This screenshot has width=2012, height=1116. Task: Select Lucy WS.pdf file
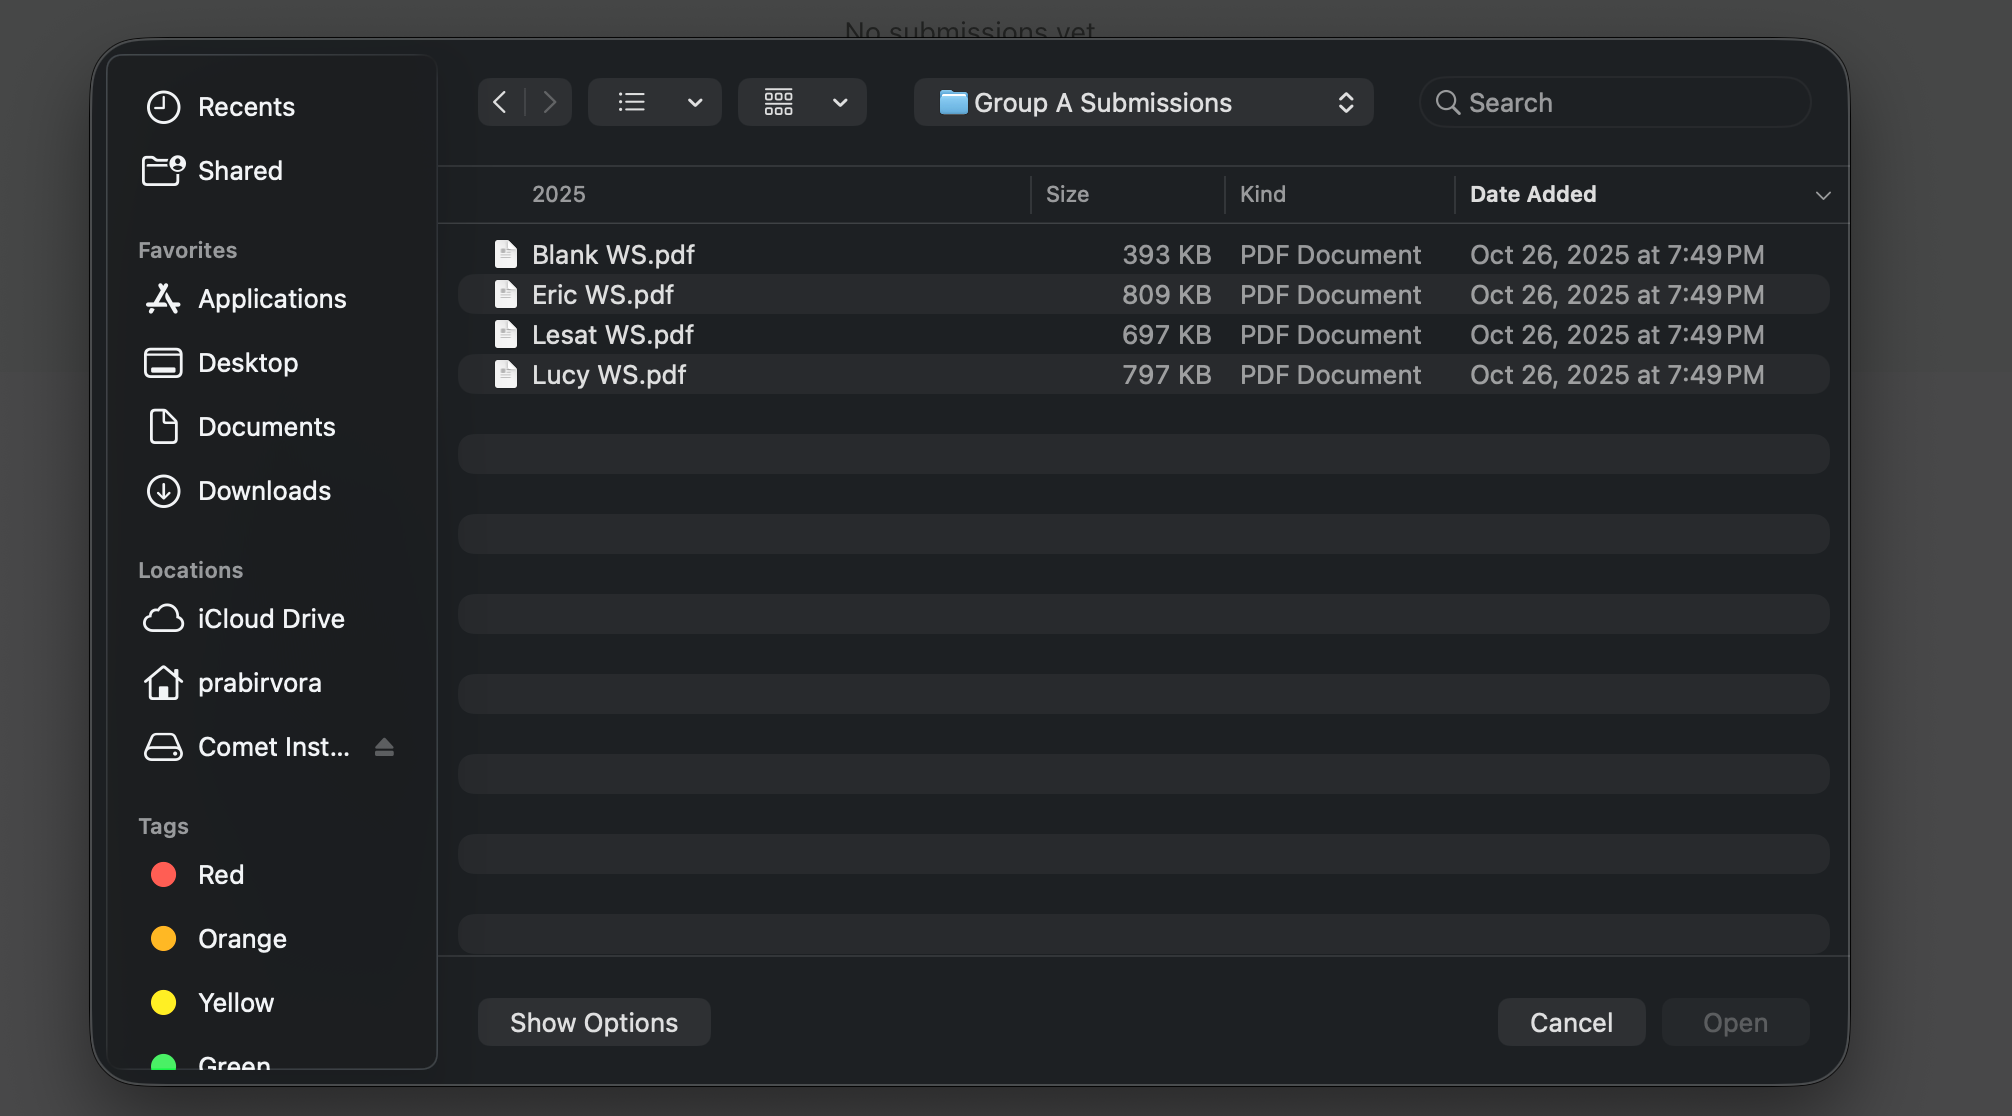click(608, 374)
